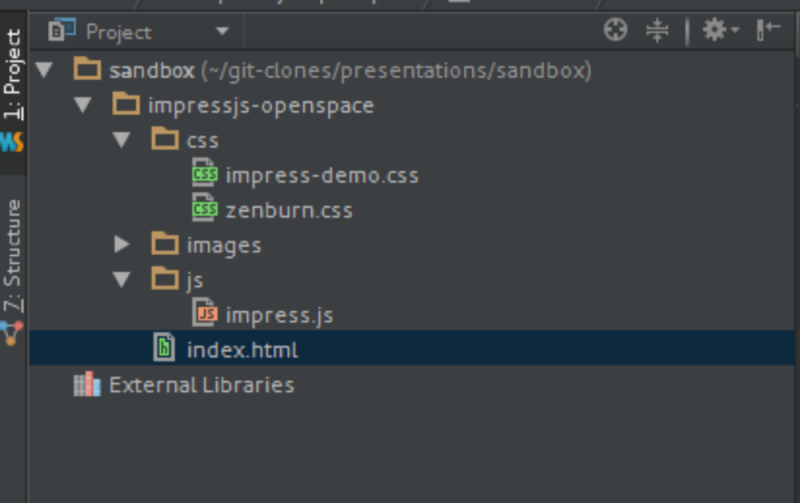Expand the images folder

click(x=122, y=245)
